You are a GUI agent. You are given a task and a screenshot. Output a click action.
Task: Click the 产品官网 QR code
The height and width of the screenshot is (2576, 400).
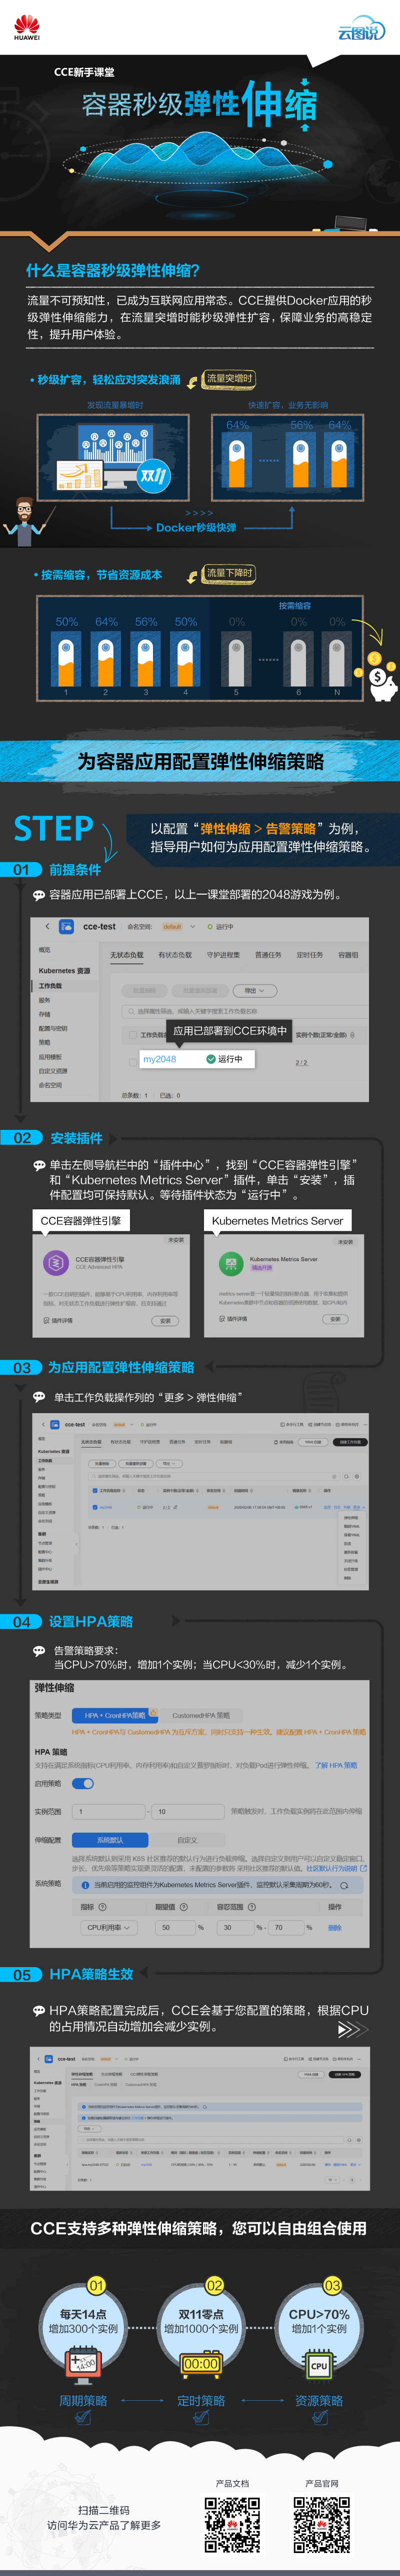tap(322, 2524)
